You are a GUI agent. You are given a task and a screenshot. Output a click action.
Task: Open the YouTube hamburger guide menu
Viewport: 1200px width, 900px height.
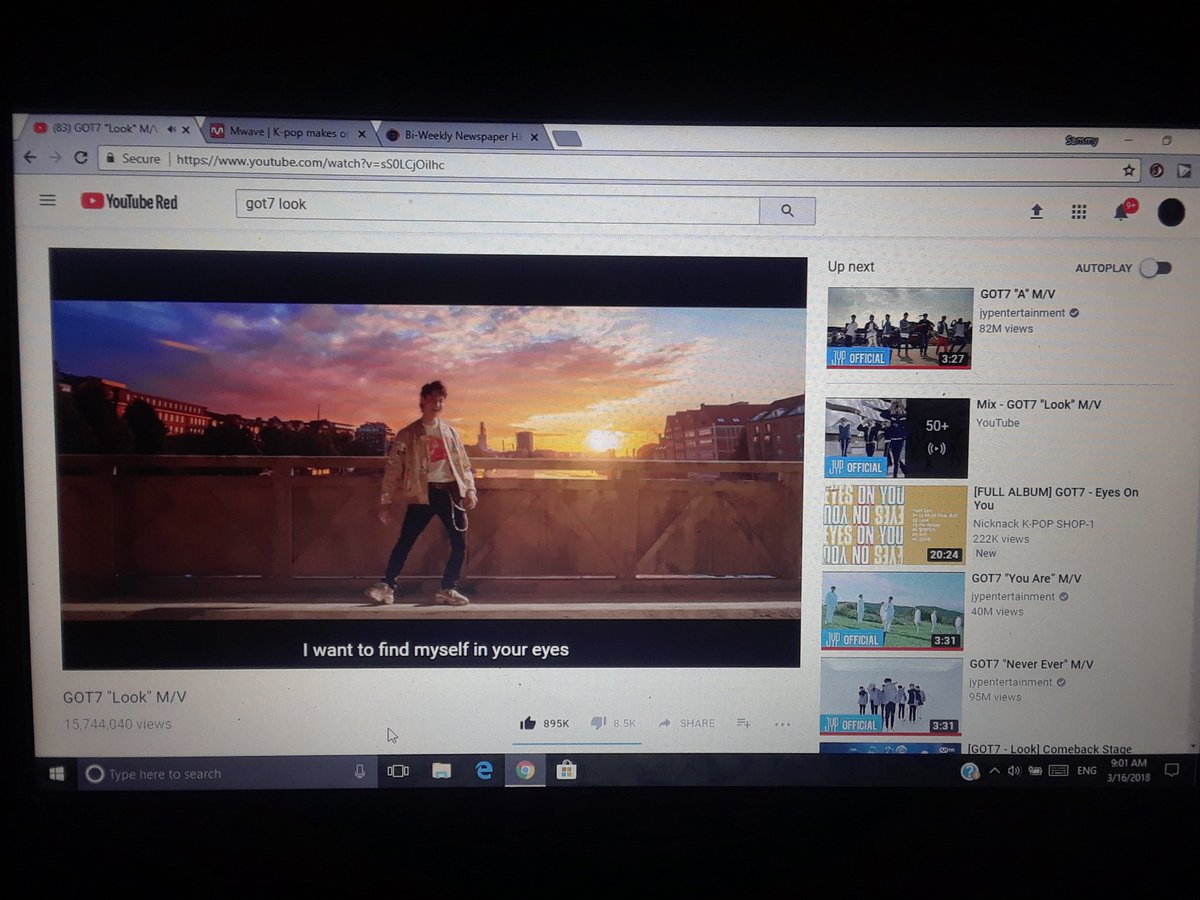47,200
